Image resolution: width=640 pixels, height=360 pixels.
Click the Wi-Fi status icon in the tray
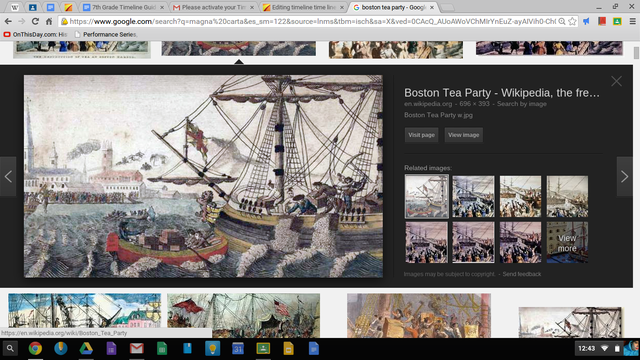[605, 348]
